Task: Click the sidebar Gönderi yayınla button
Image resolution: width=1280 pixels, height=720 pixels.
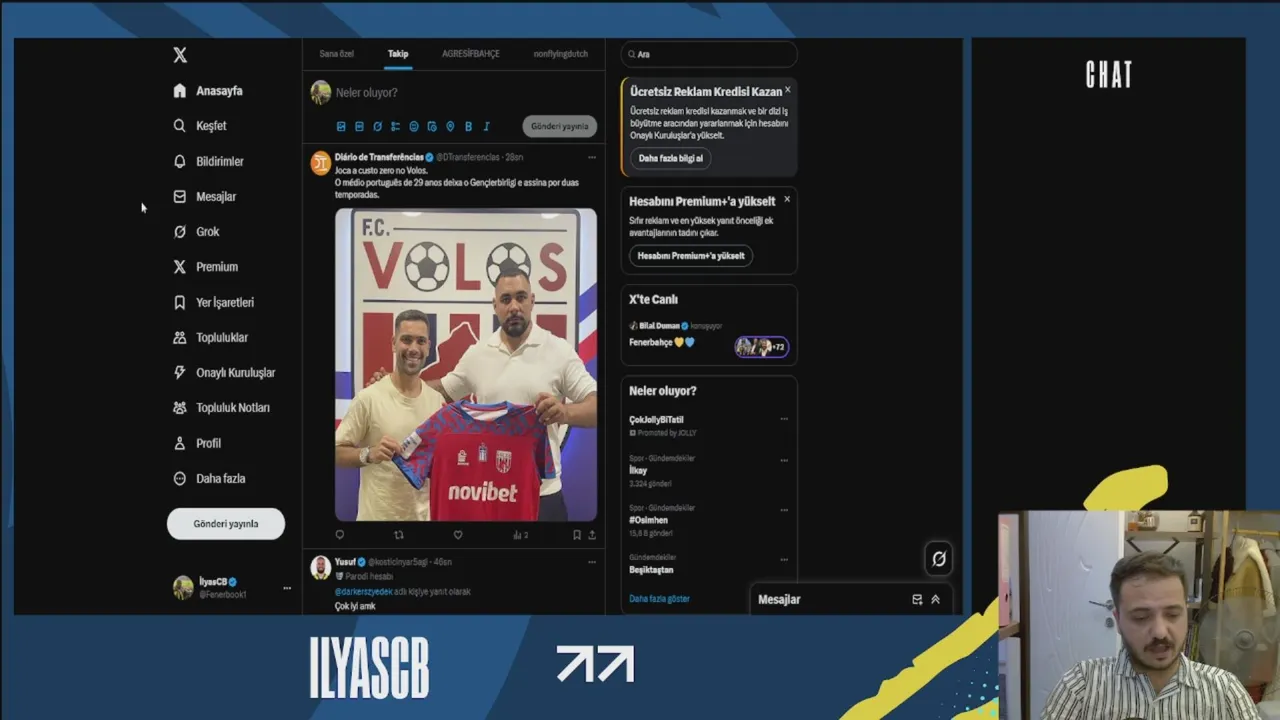Action: [x=226, y=524]
